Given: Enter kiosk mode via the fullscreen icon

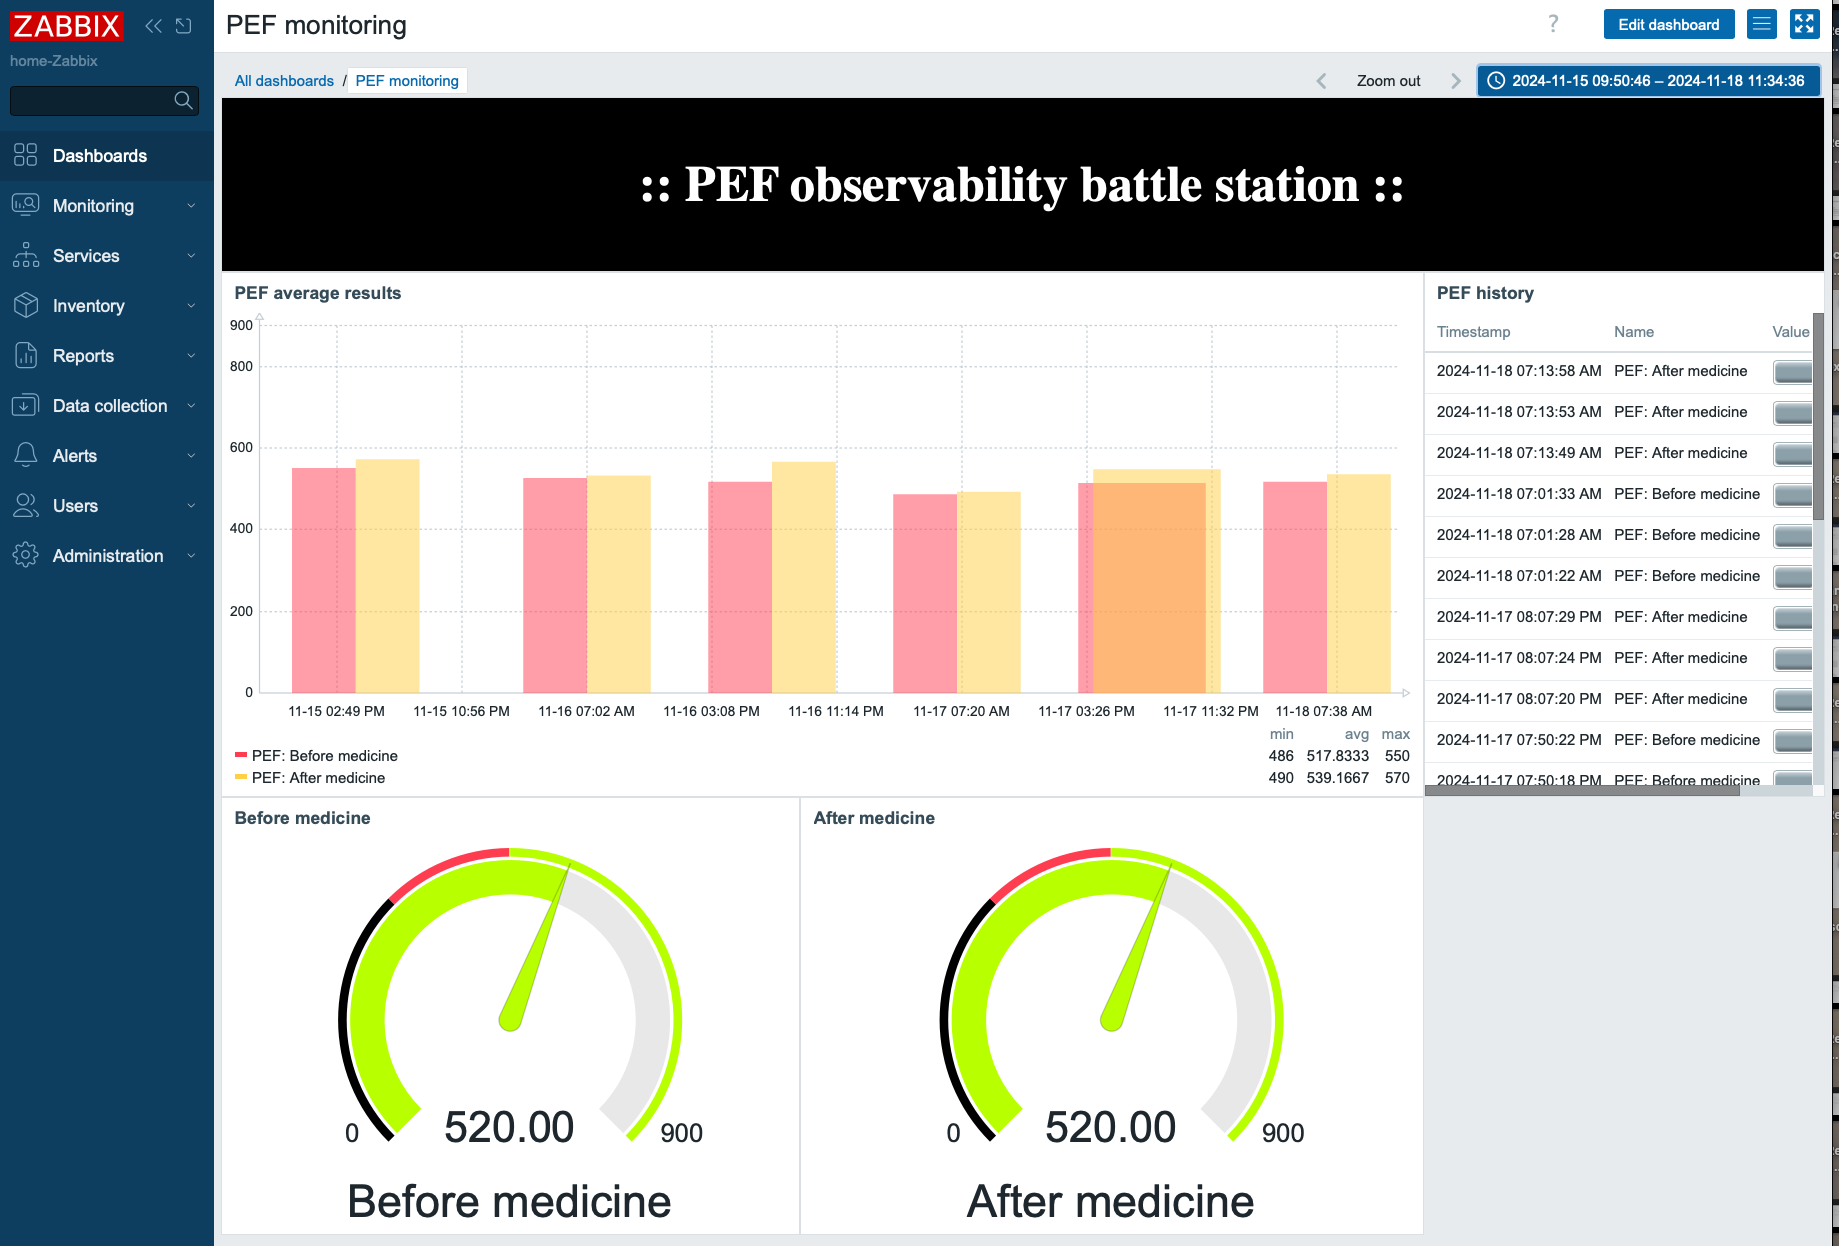Looking at the screenshot, I should 1805,24.
